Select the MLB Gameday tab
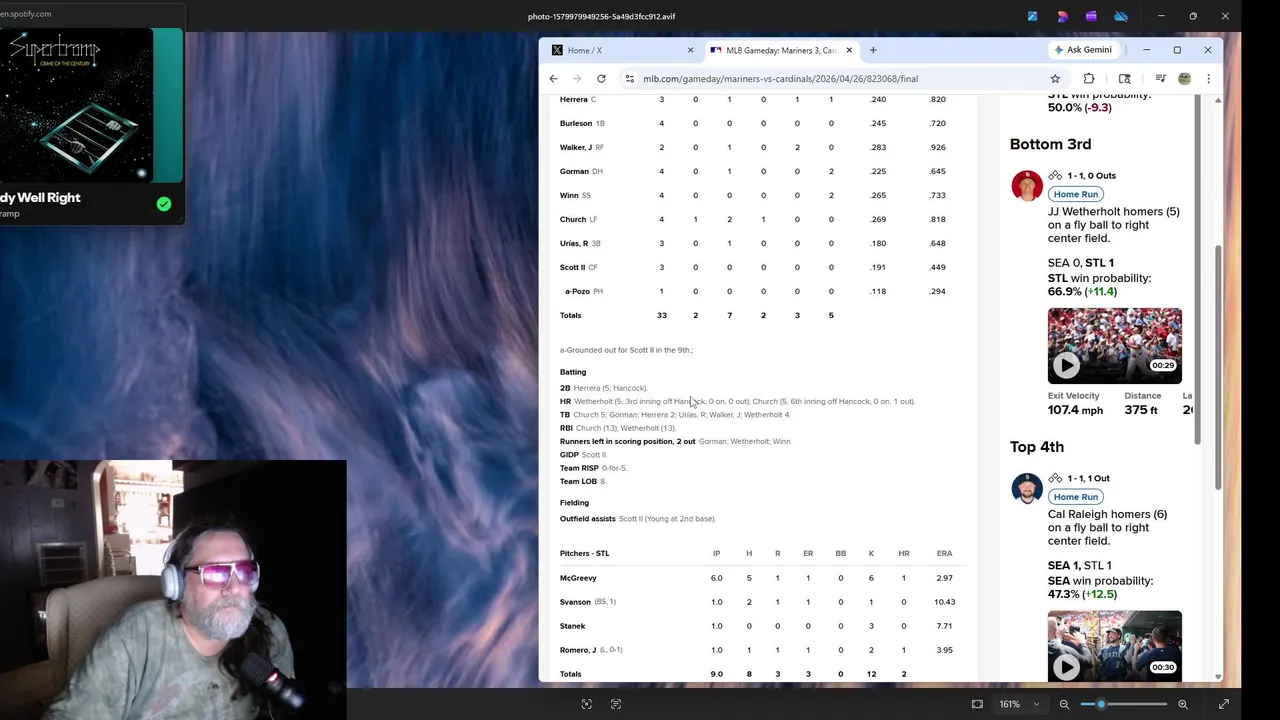This screenshot has height=720, width=1280. pyautogui.click(x=781, y=50)
